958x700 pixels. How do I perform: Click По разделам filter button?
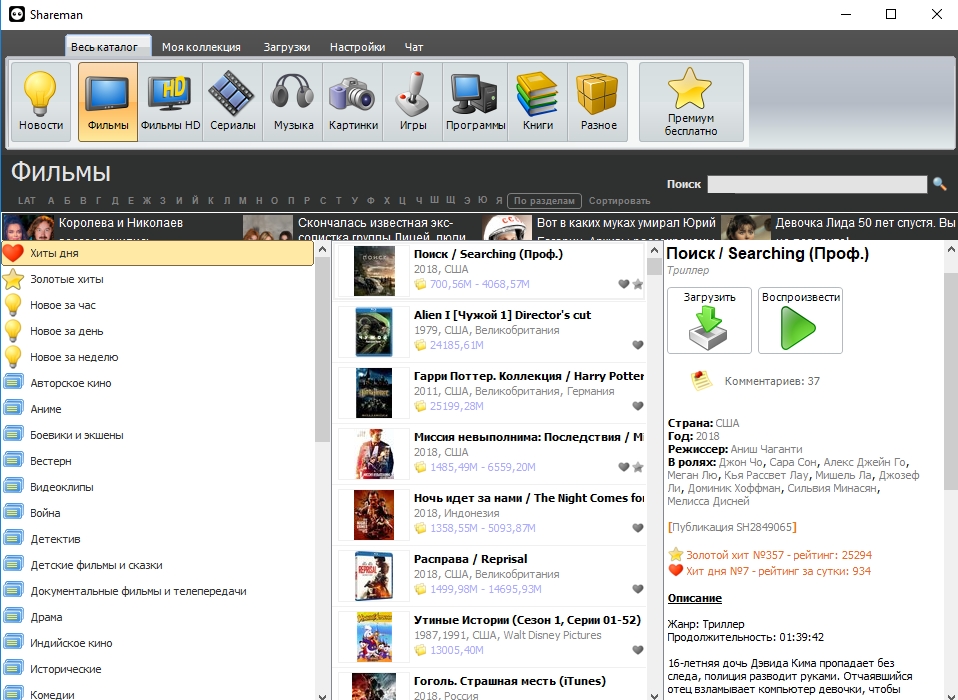pos(544,200)
